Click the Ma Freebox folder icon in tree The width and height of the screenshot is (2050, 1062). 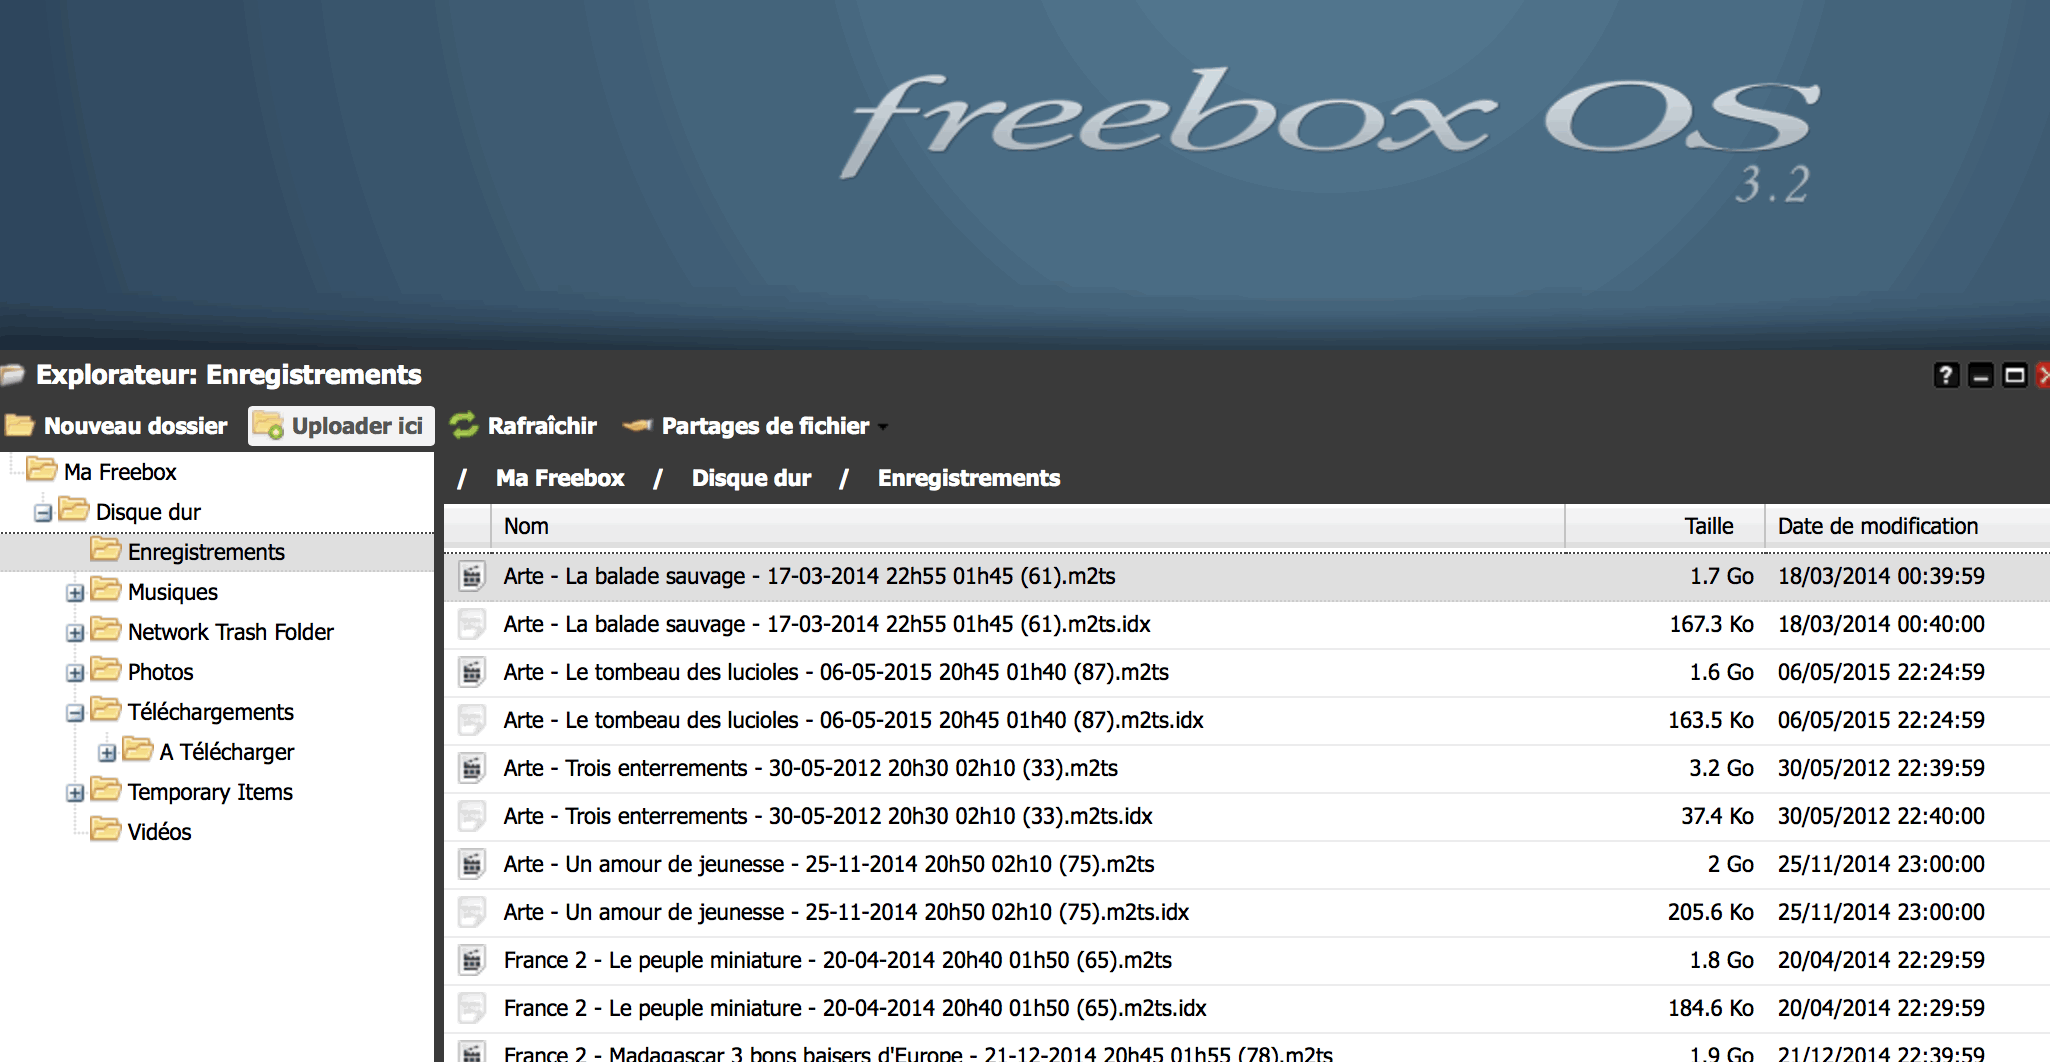point(41,469)
